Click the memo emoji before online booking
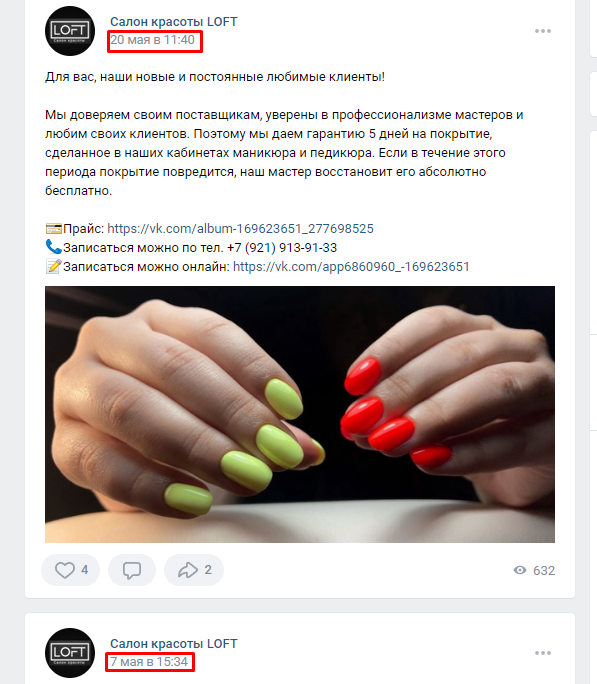 coord(54,267)
